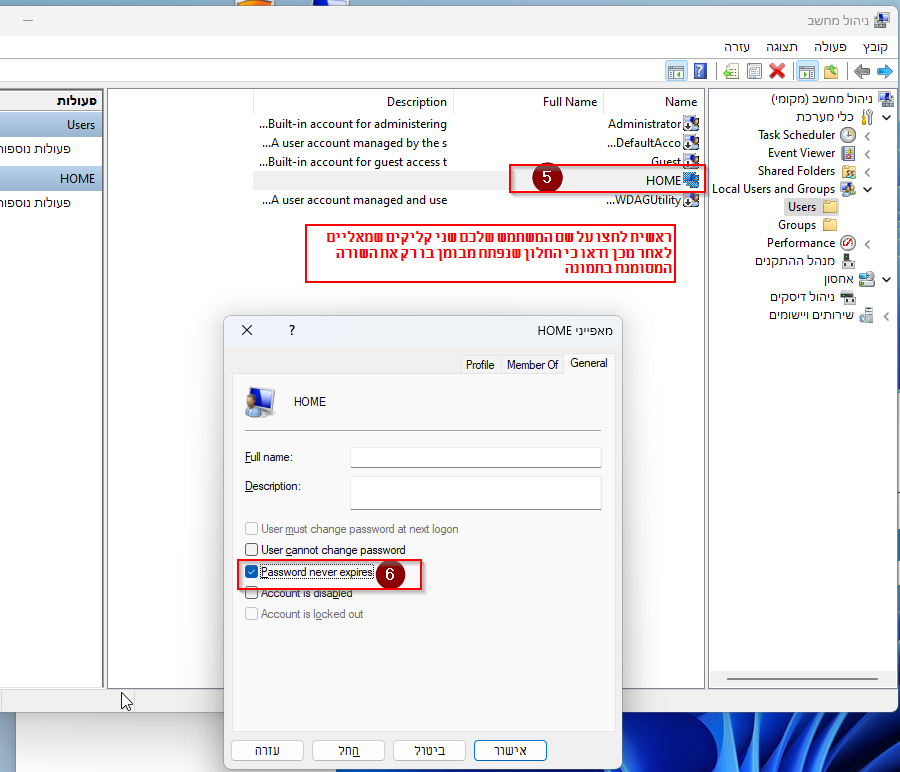Expand the Performance node

click(867, 243)
